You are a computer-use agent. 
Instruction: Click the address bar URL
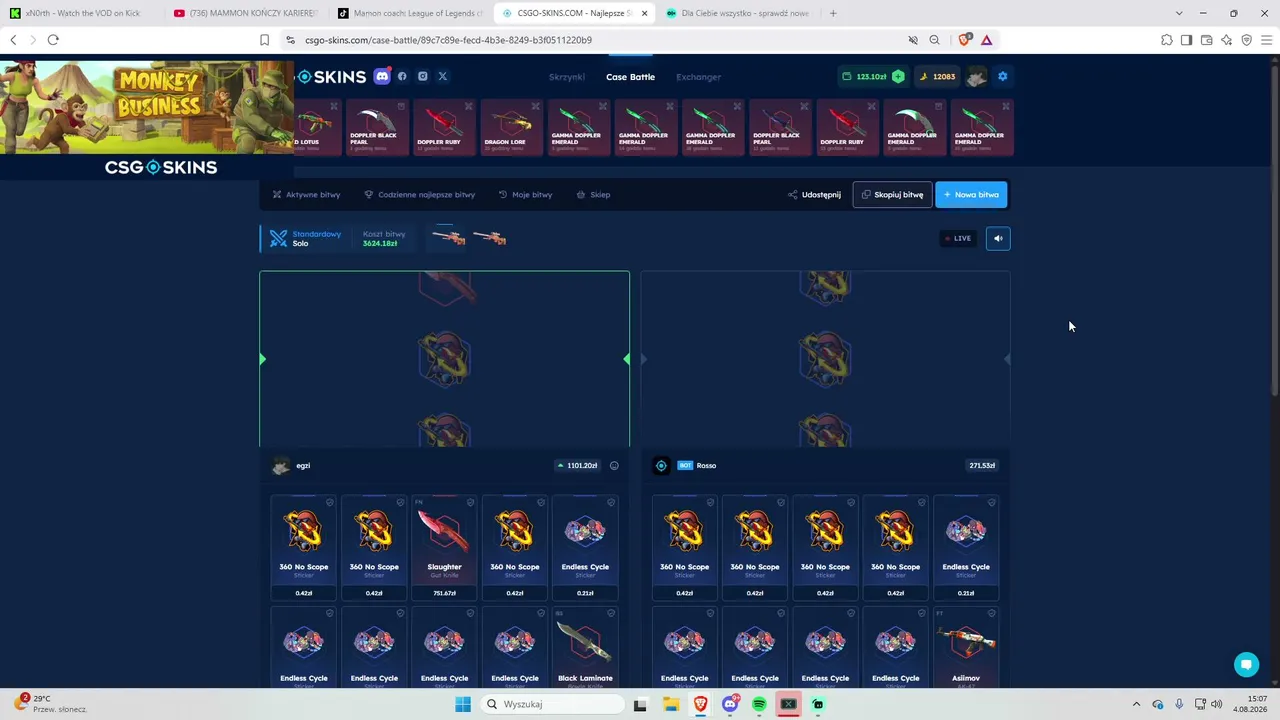coord(448,40)
